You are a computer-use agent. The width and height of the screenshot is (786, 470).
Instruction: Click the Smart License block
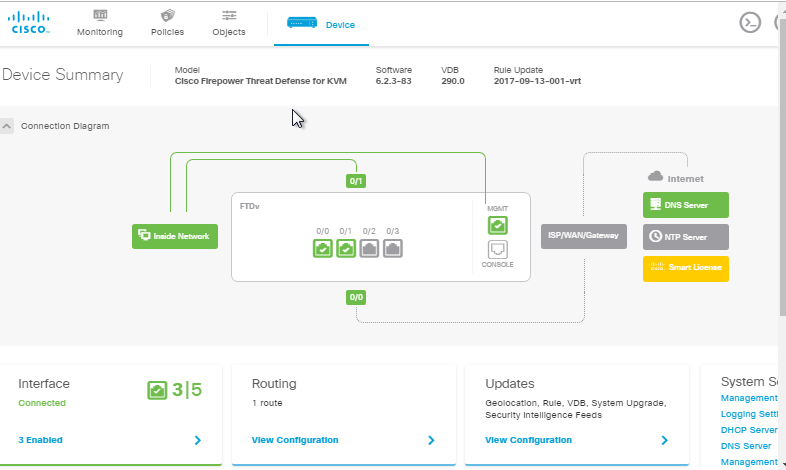coord(686,269)
